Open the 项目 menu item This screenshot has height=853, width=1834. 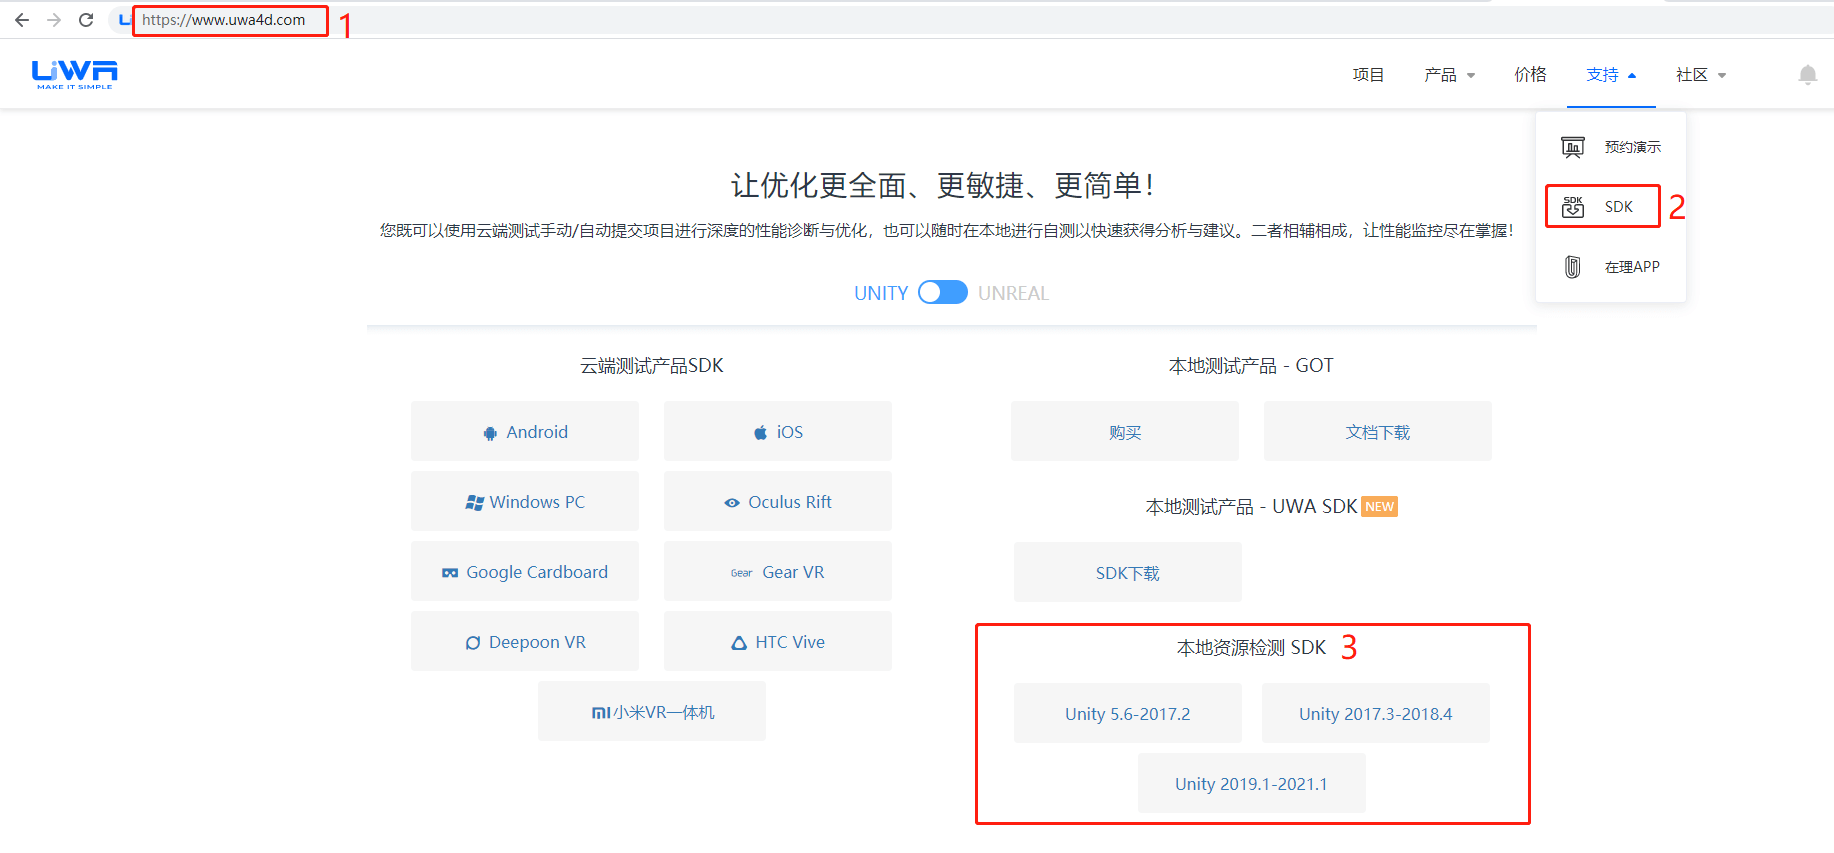(x=1368, y=75)
